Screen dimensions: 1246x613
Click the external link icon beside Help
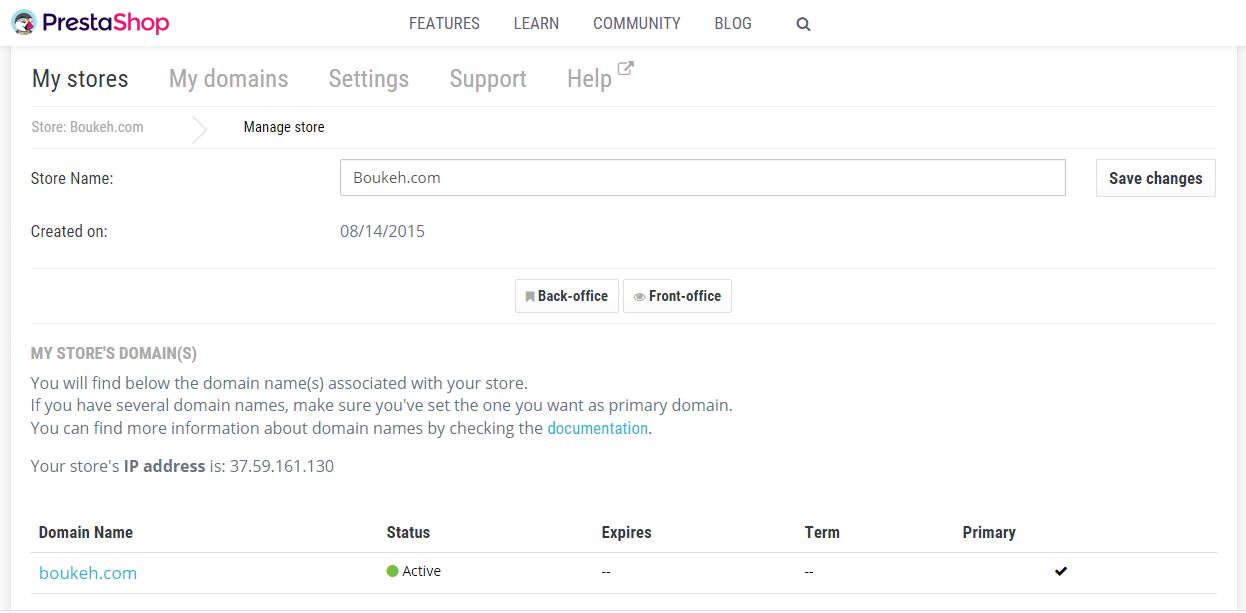click(x=626, y=69)
